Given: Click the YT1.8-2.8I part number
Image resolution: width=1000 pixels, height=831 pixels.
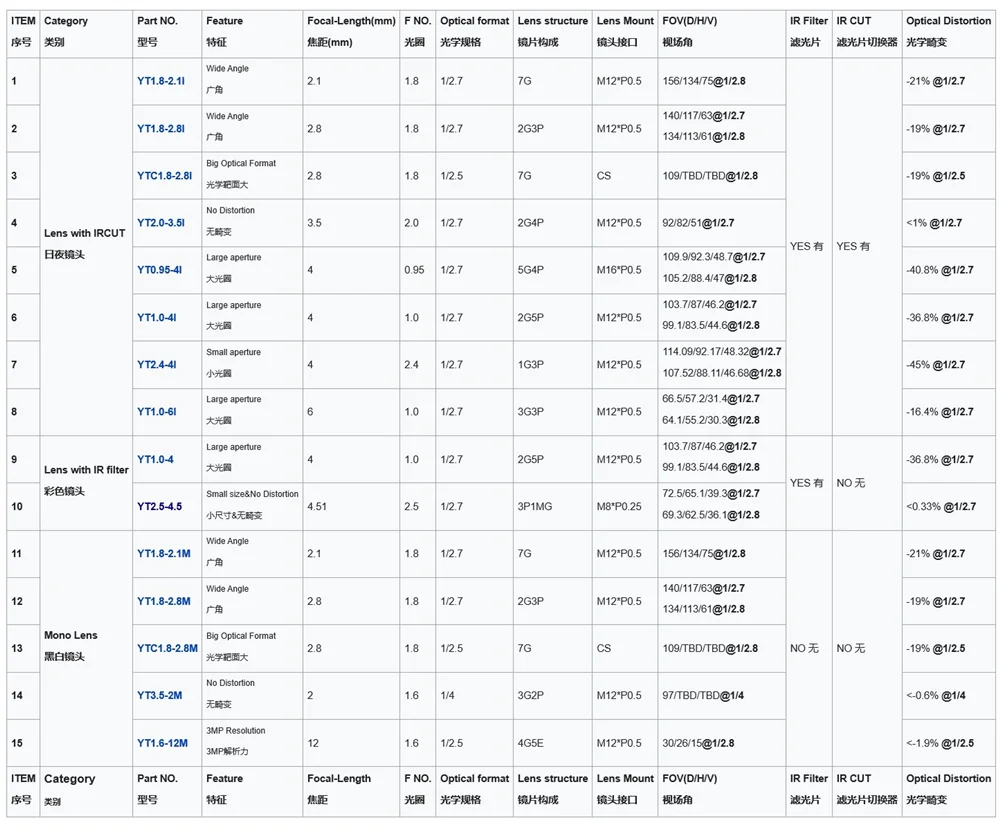Looking at the screenshot, I should pyautogui.click(x=160, y=129).
